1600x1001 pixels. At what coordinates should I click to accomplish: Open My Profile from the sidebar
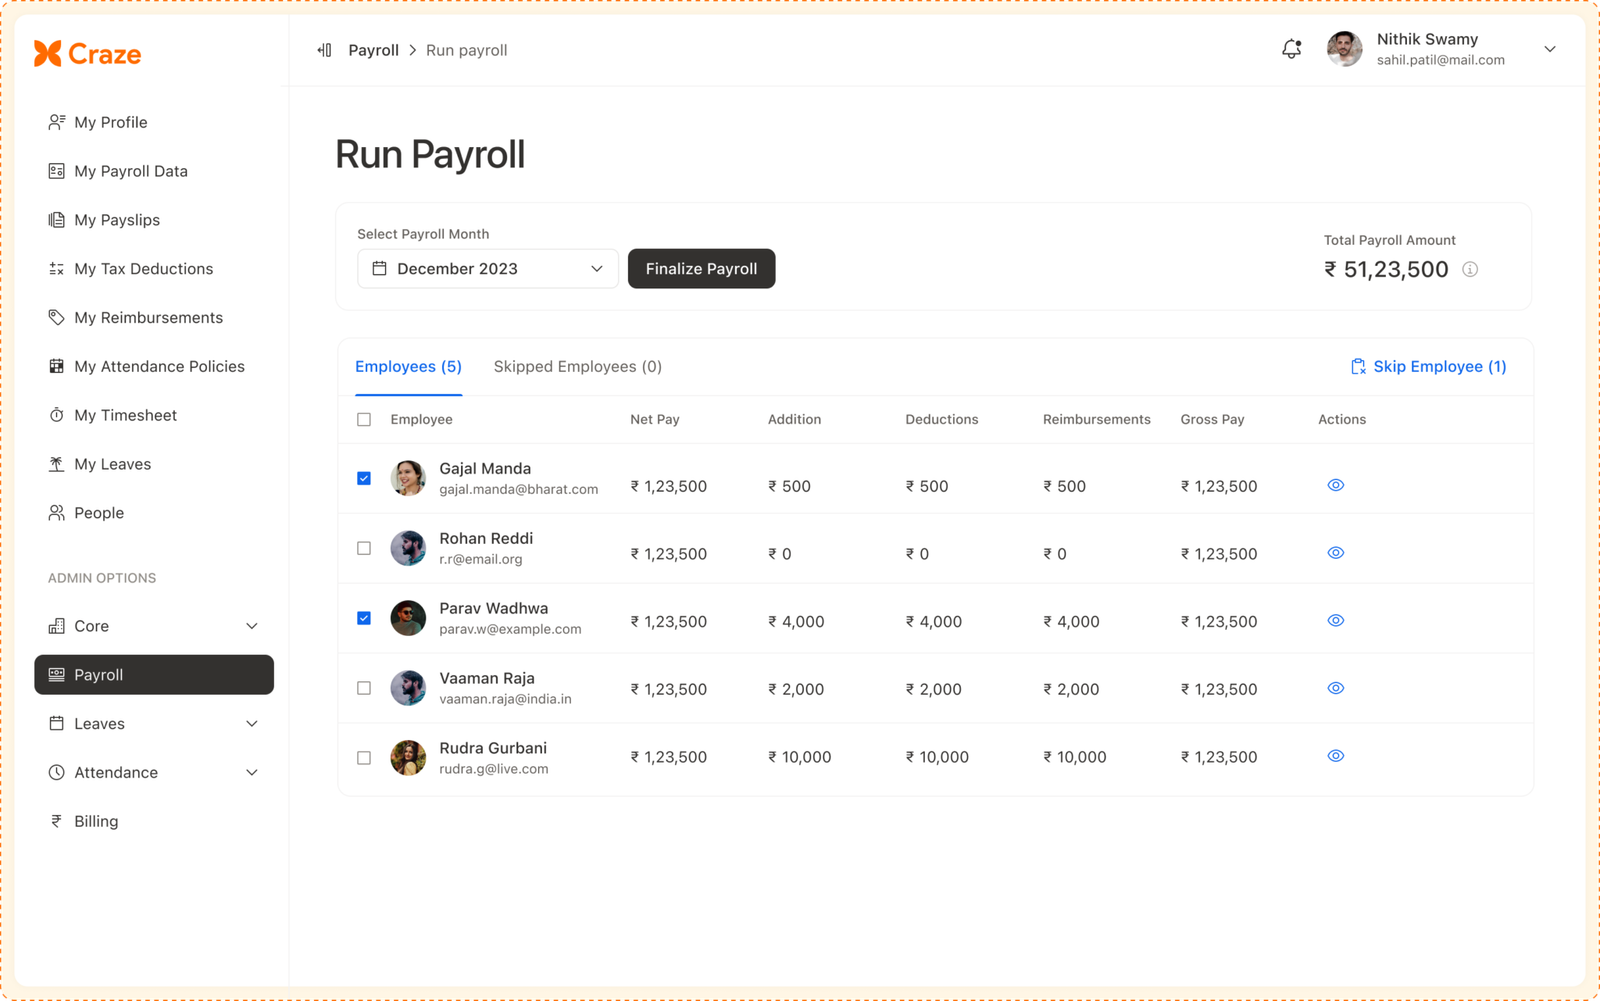pyautogui.click(x=109, y=121)
